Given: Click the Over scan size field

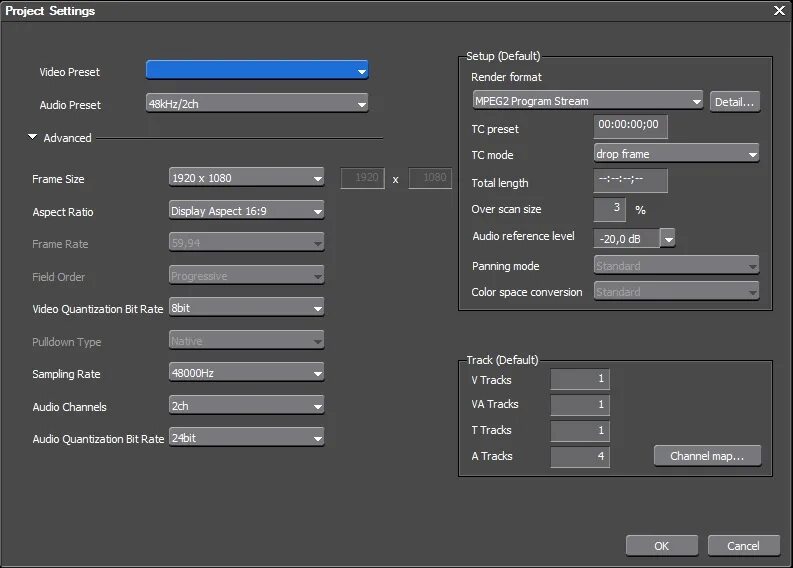Looking at the screenshot, I should coord(610,209).
